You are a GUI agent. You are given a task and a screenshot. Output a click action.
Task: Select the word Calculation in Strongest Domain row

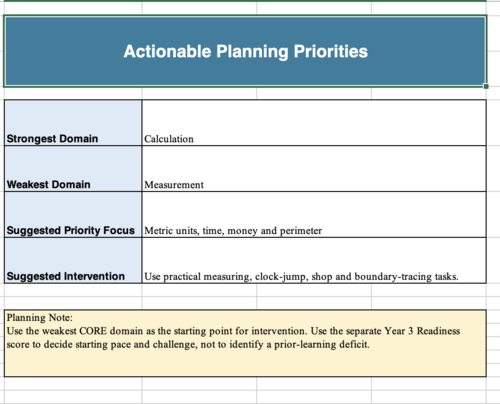(x=169, y=139)
